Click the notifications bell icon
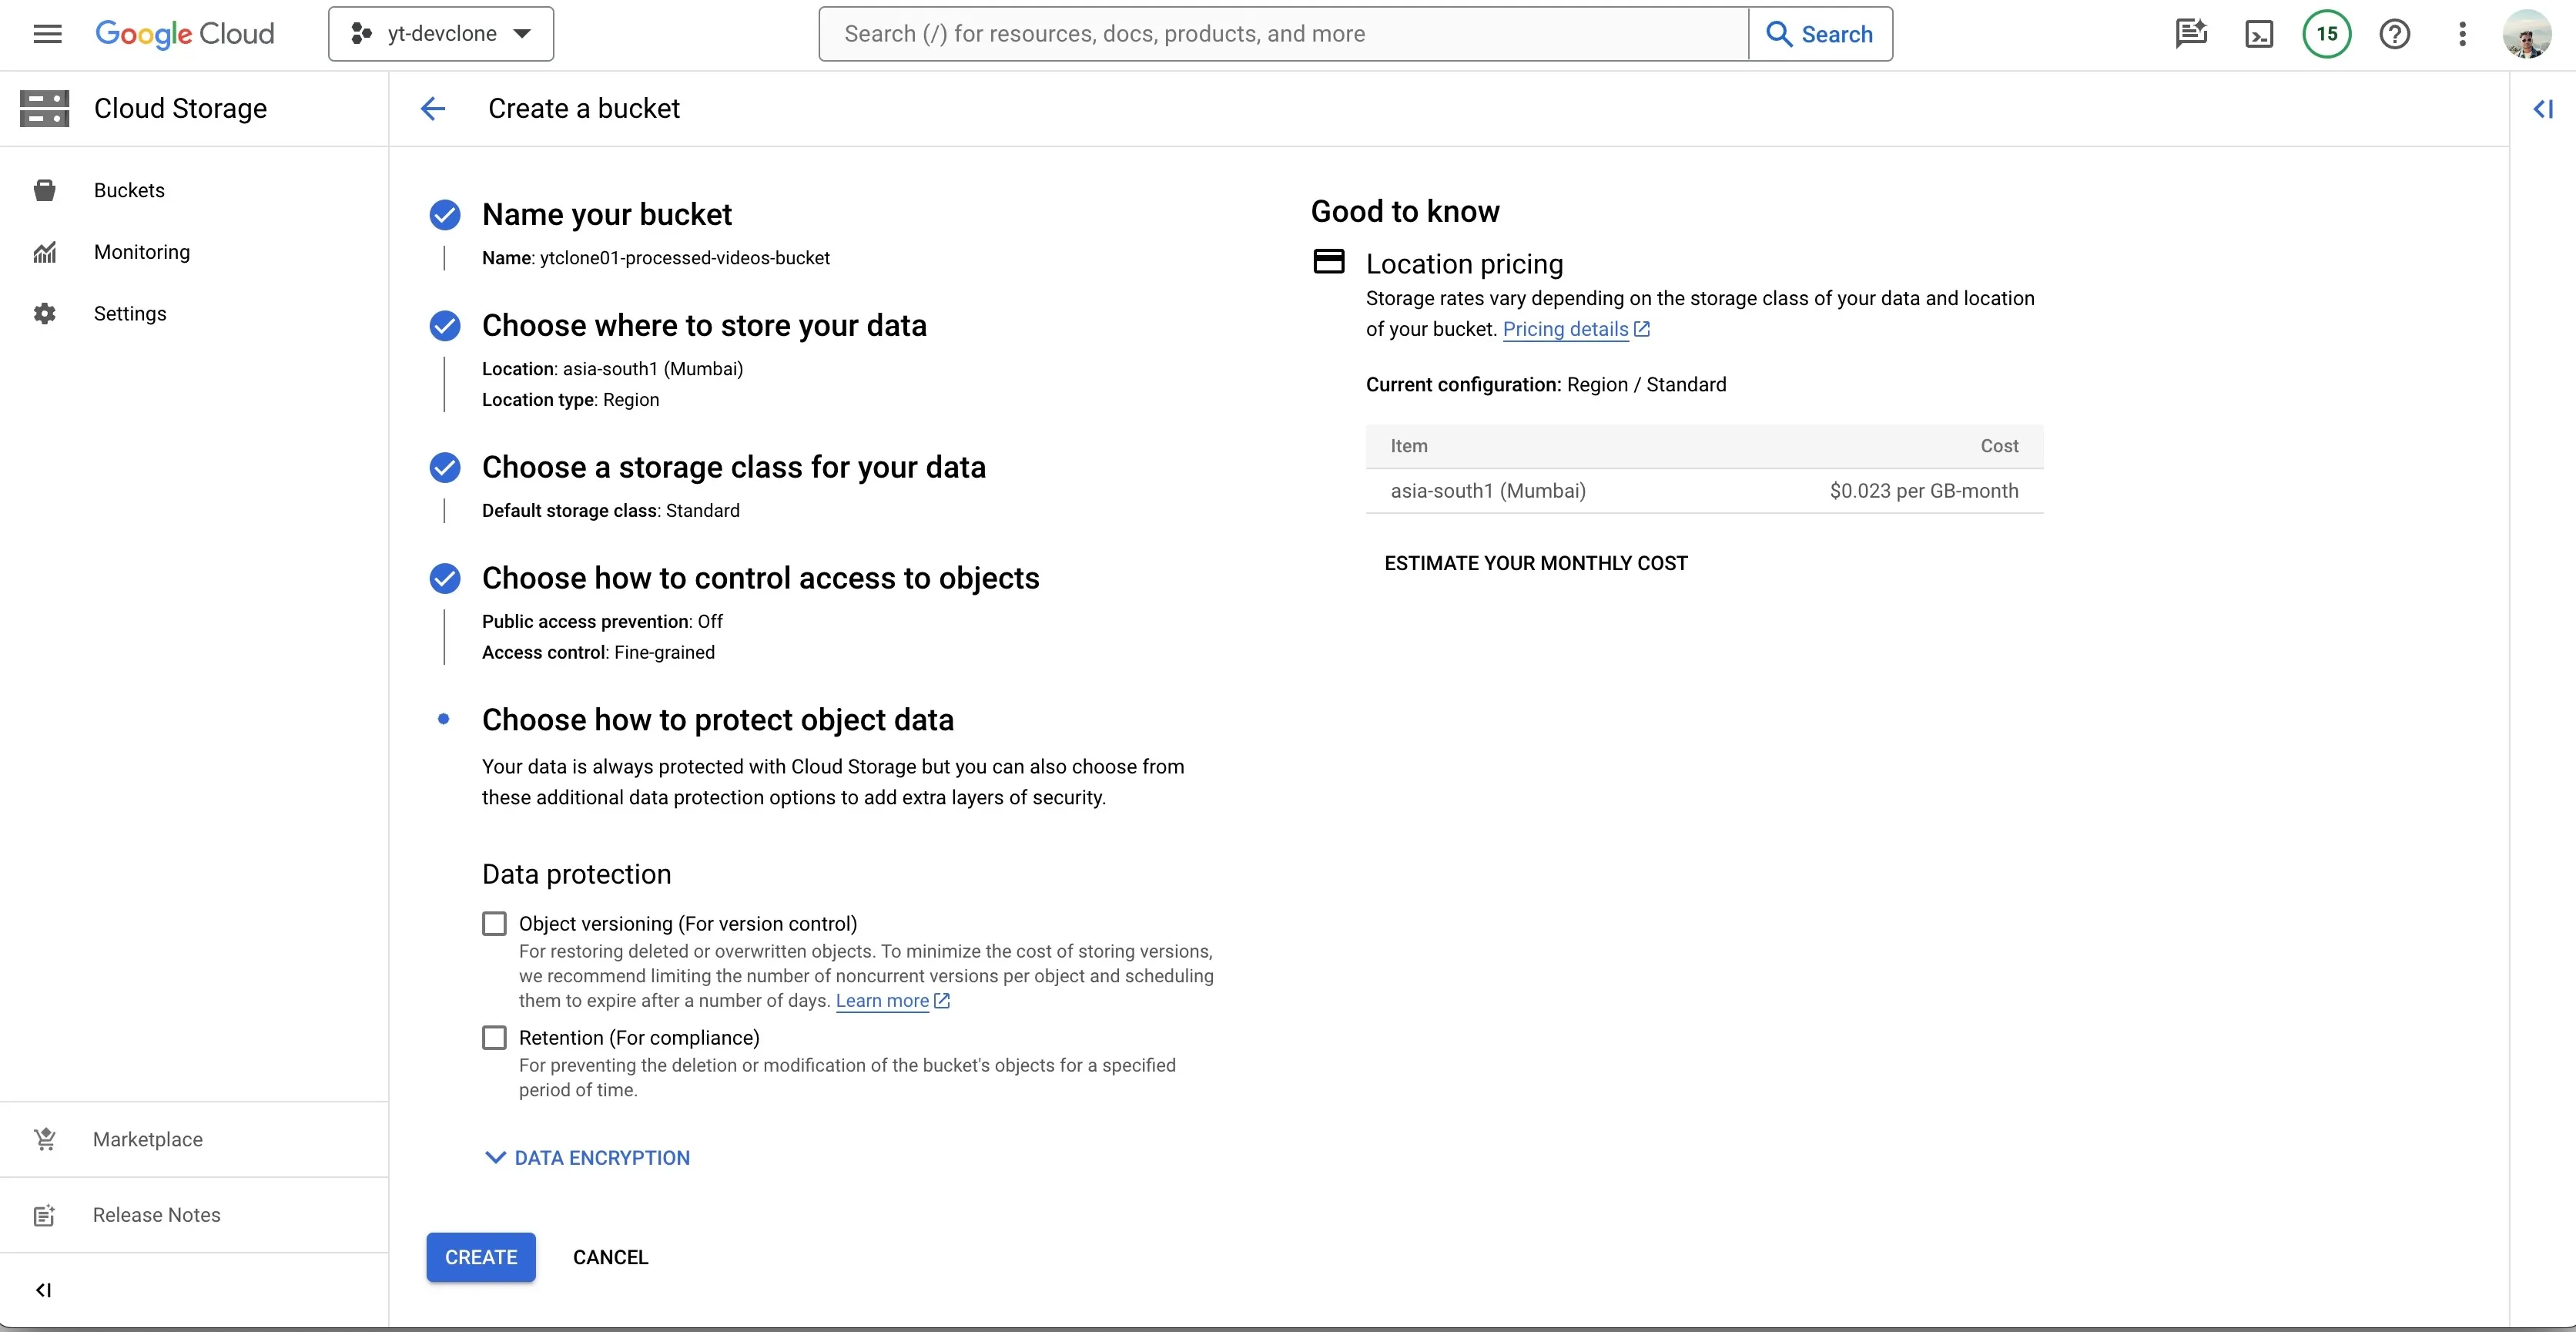The width and height of the screenshot is (2576, 1332). pyautogui.click(x=2326, y=34)
